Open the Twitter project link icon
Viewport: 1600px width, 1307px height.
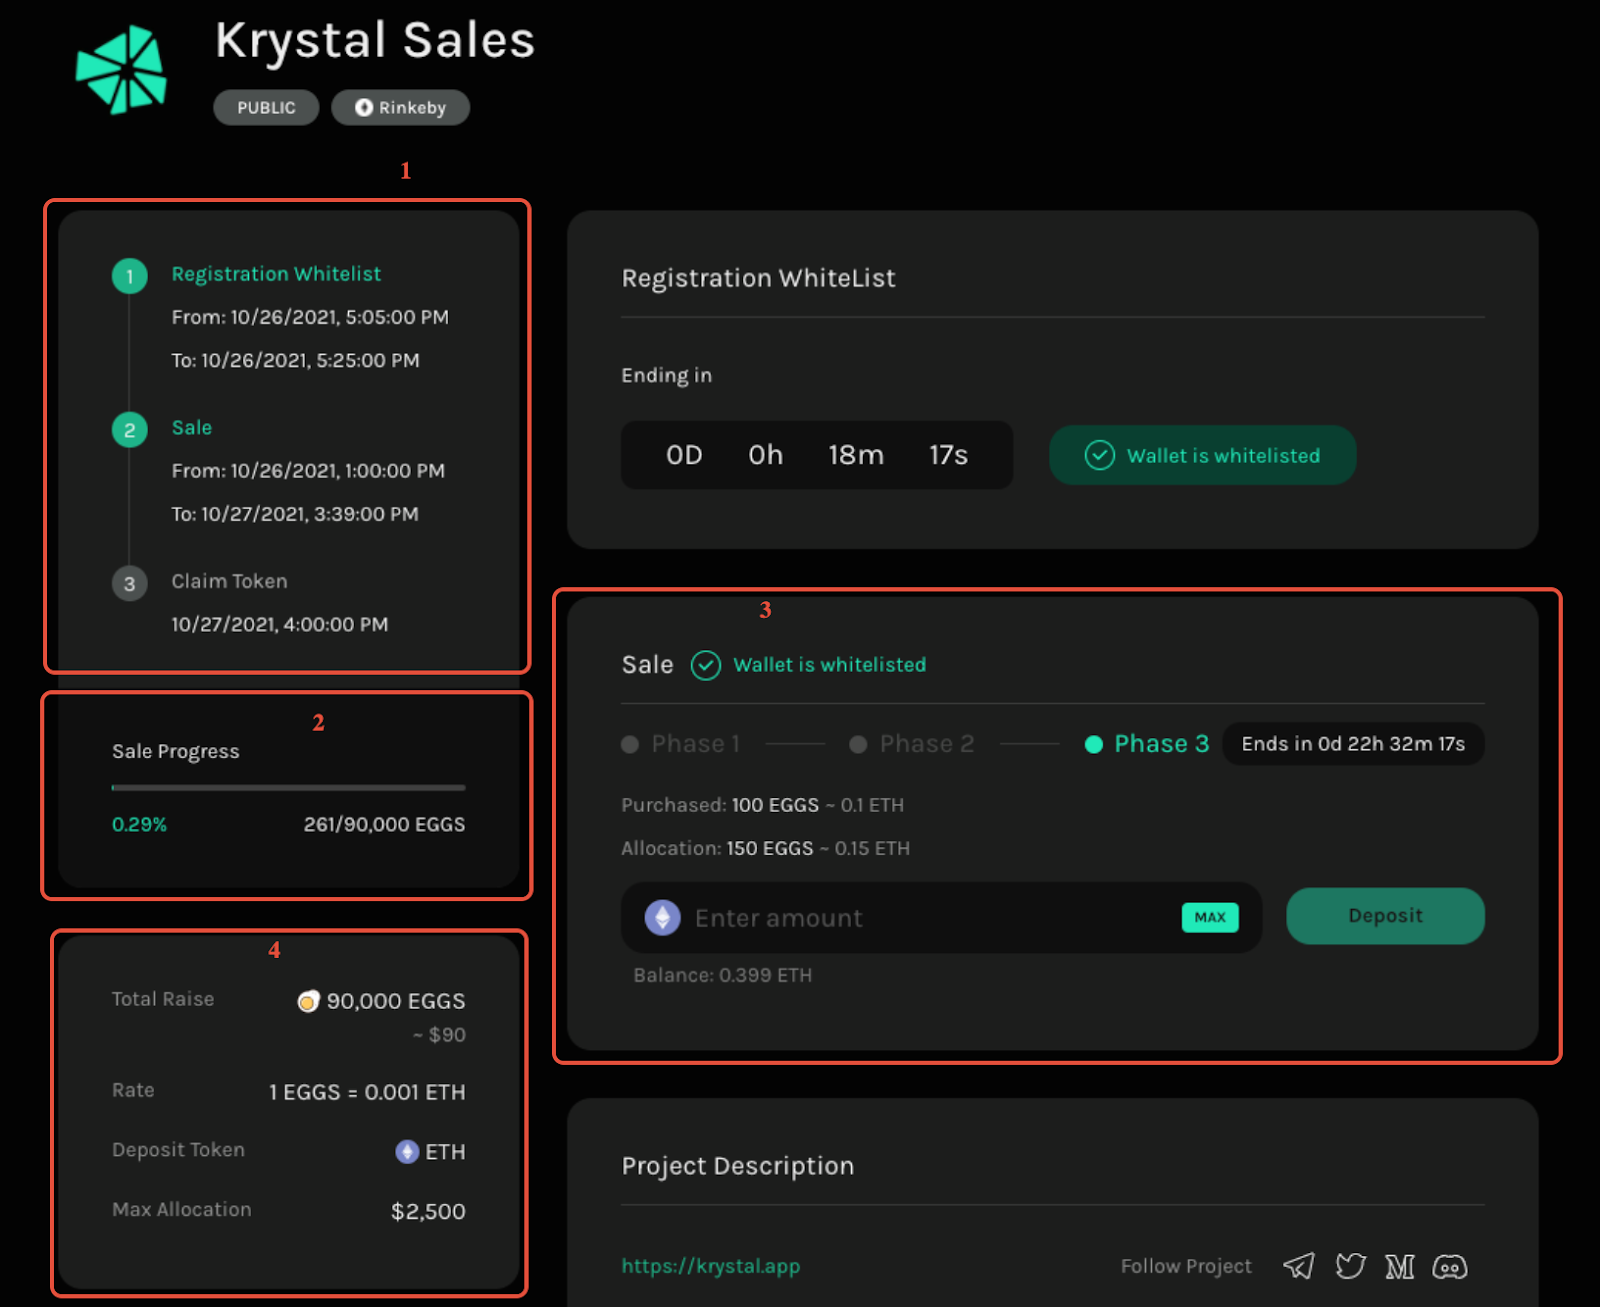(1350, 1266)
